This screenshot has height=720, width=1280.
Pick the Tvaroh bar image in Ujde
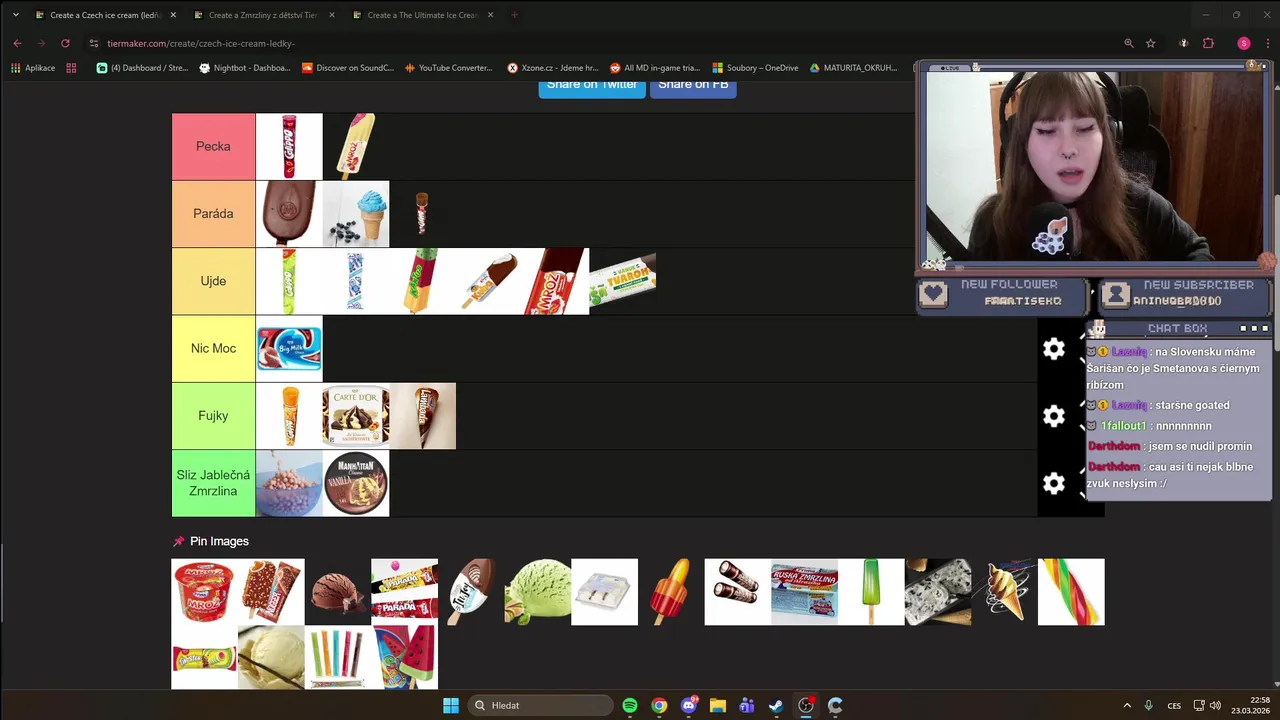[x=623, y=281]
